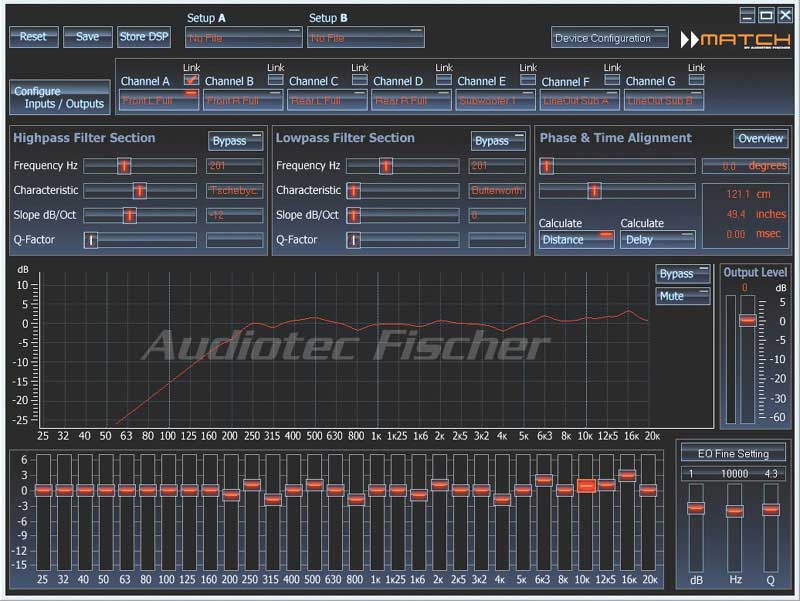Uncheck the Link checkbox beside Channel A
This screenshot has height=601, width=800.
191,80
